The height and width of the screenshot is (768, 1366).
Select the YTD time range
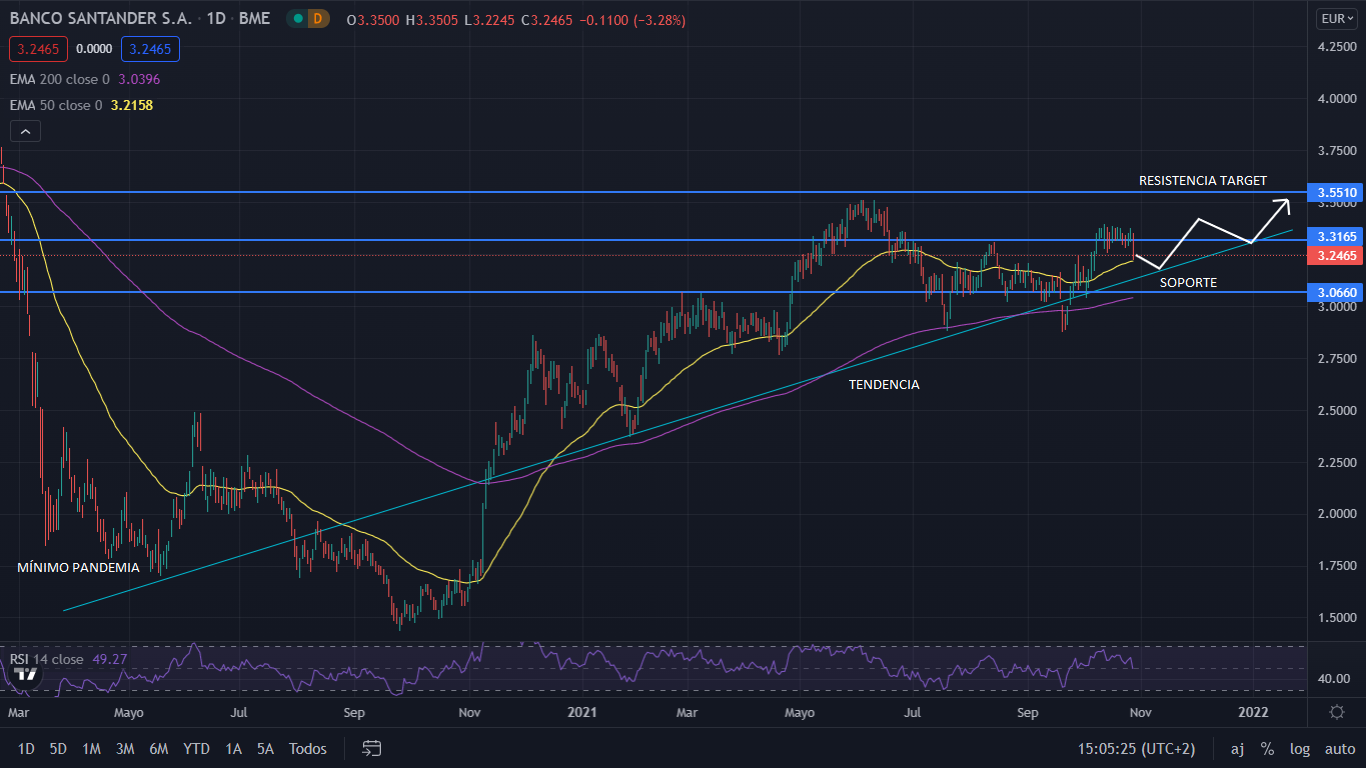point(197,748)
